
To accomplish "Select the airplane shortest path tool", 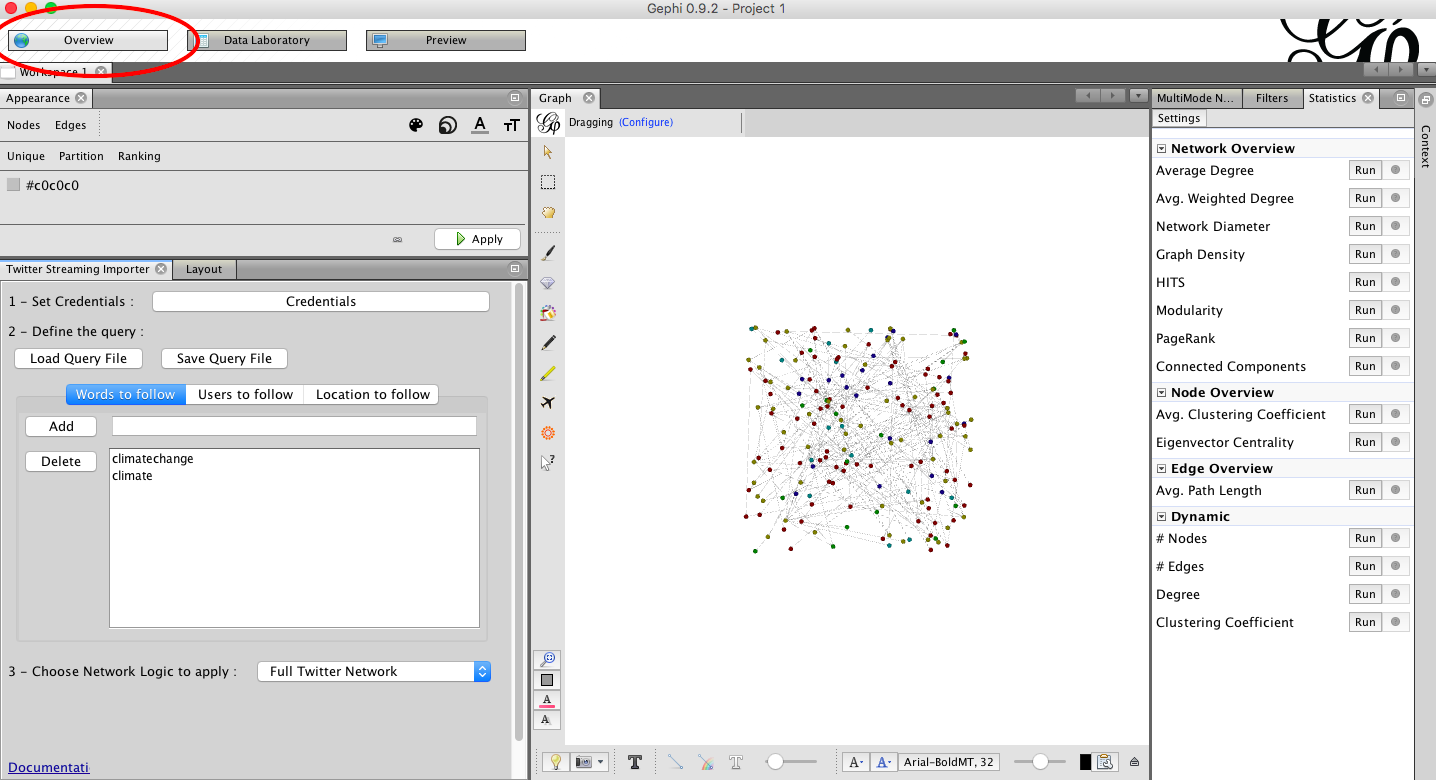I will pyautogui.click(x=548, y=403).
